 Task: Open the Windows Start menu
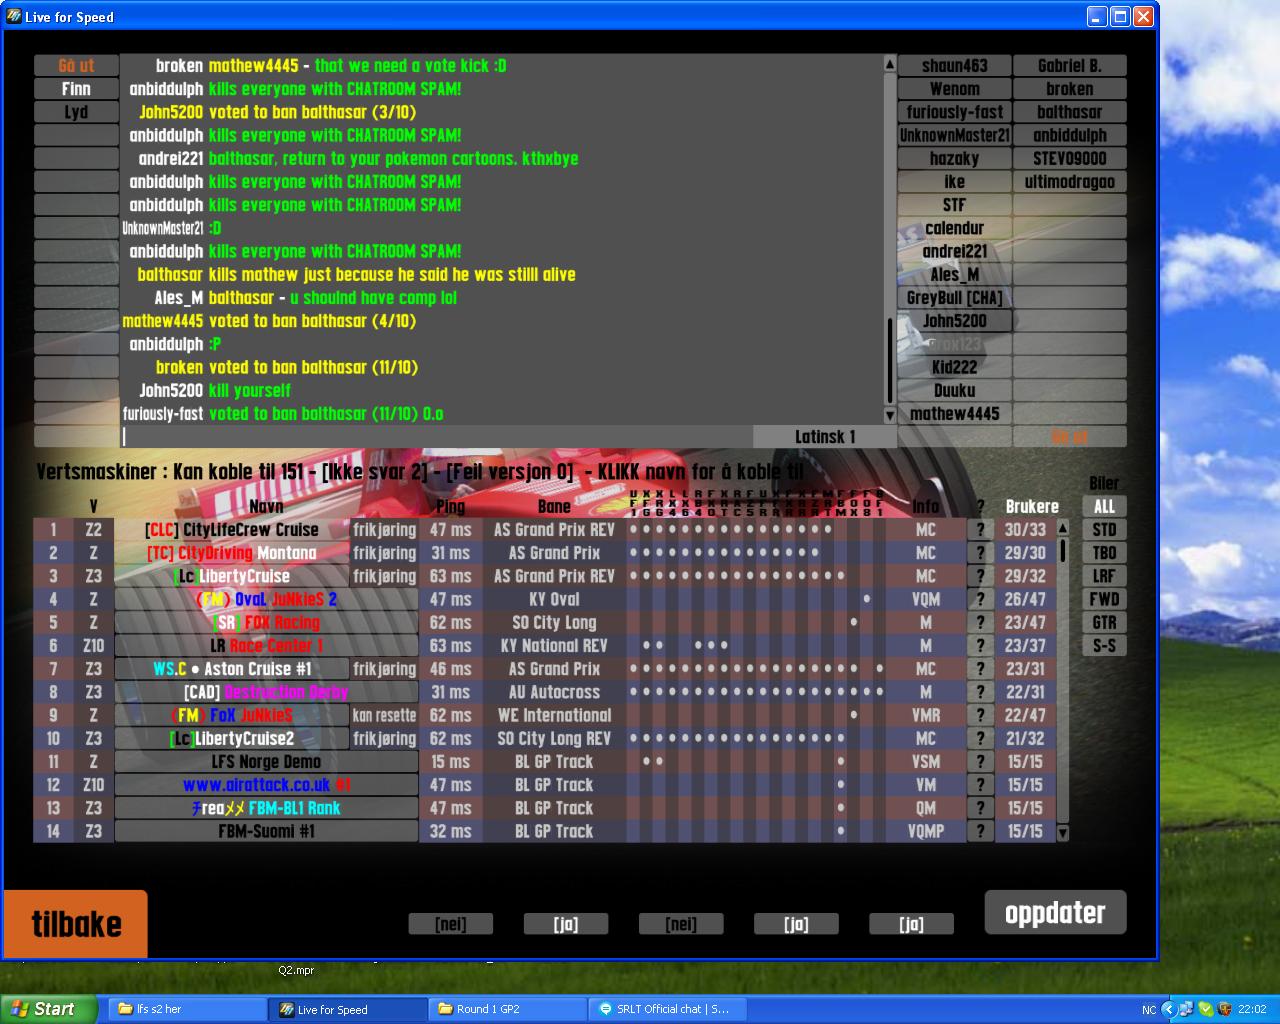(49, 1009)
